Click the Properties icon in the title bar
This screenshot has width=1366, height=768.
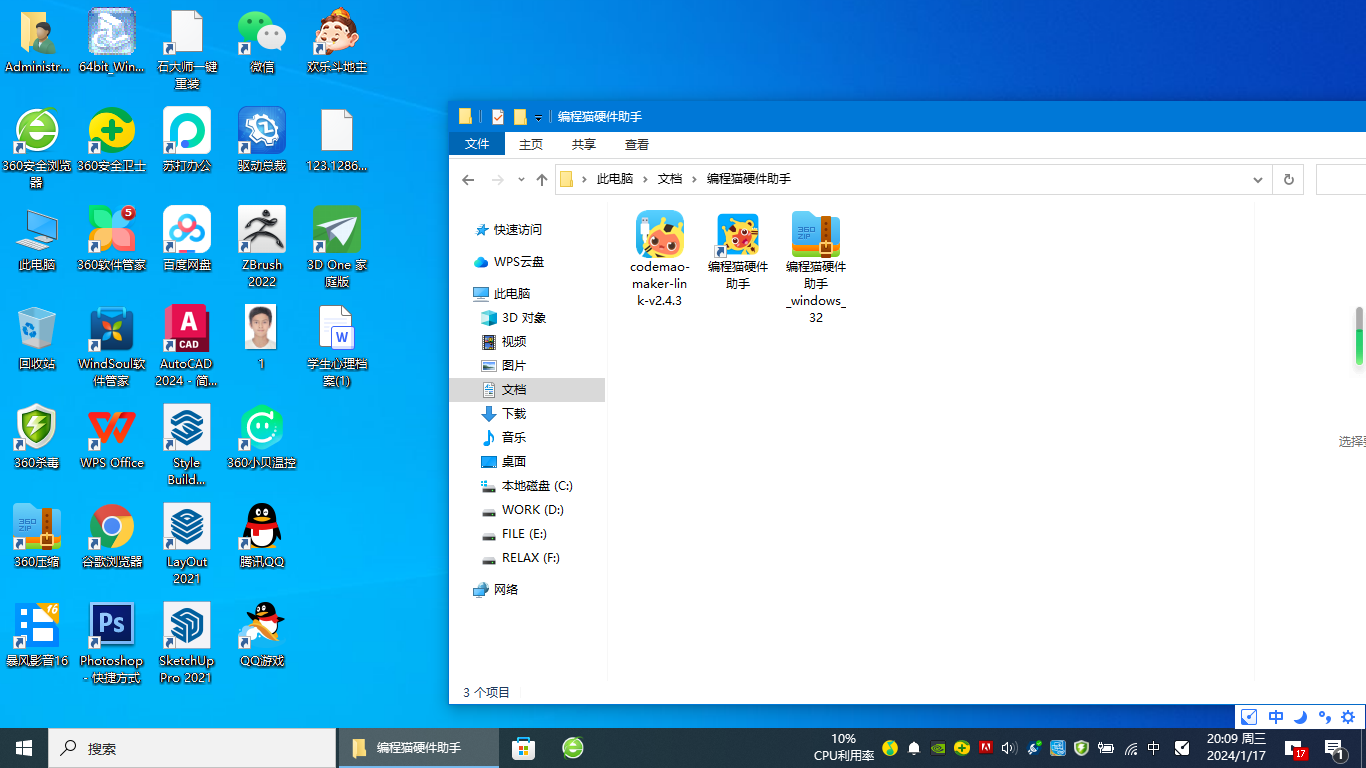(498, 117)
